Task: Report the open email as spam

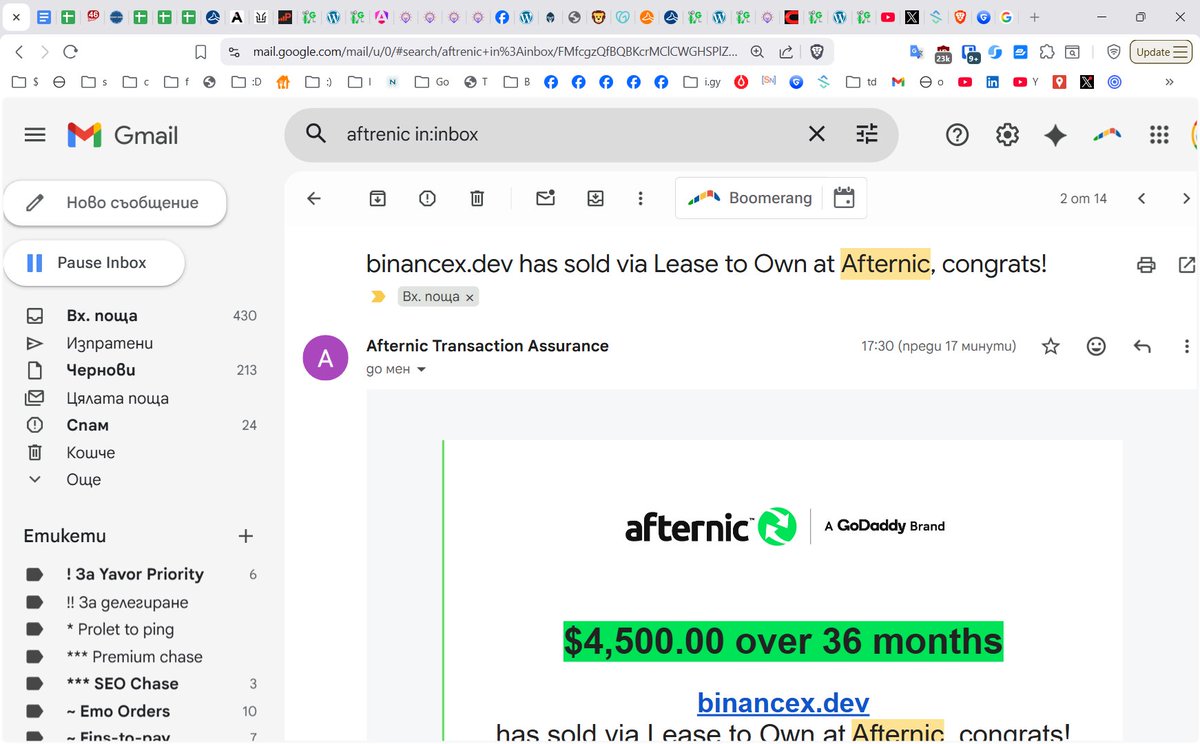Action: coord(427,197)
